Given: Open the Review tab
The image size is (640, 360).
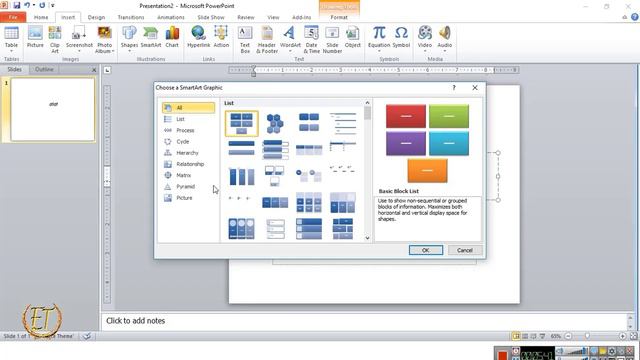Looking at the screenshot, I should [x=246, y=17].
